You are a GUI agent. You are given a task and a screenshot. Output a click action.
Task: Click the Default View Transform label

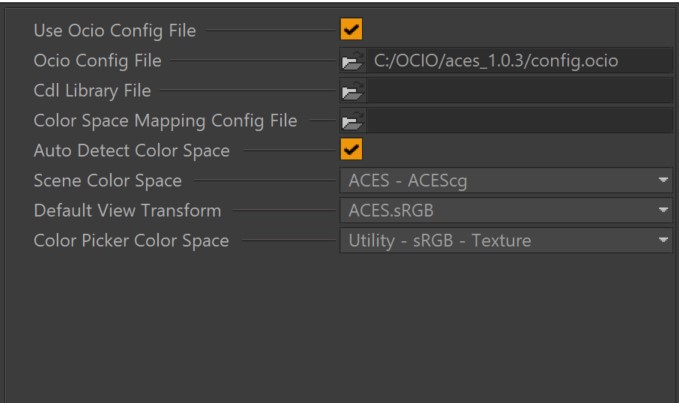click(x=127, y=211)
